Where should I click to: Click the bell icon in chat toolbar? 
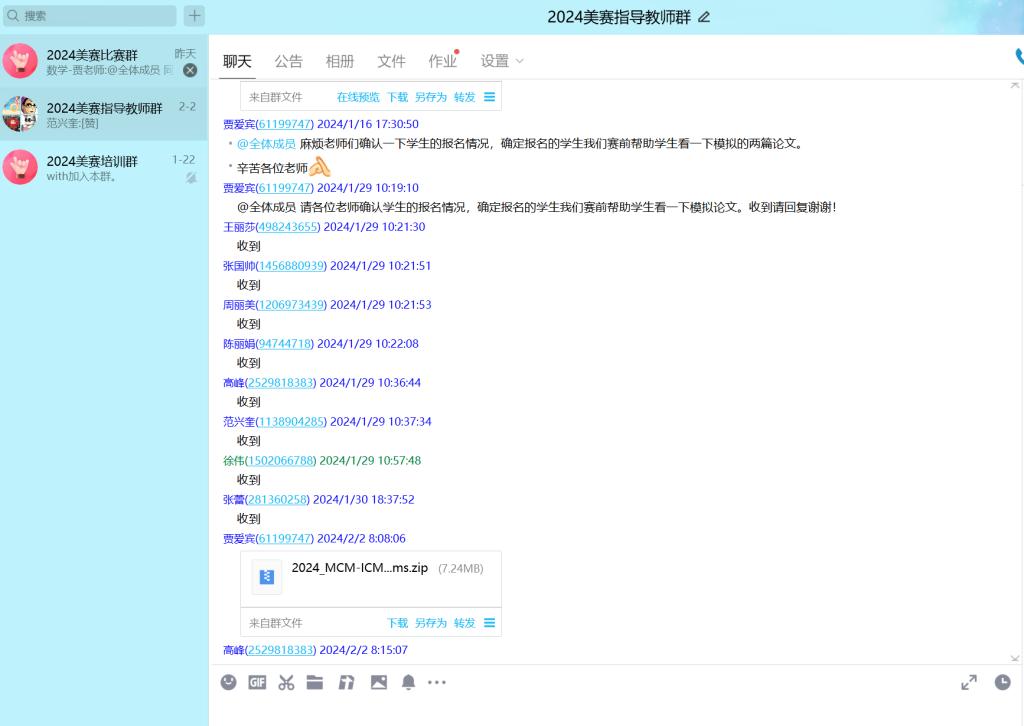pos(408,682)
